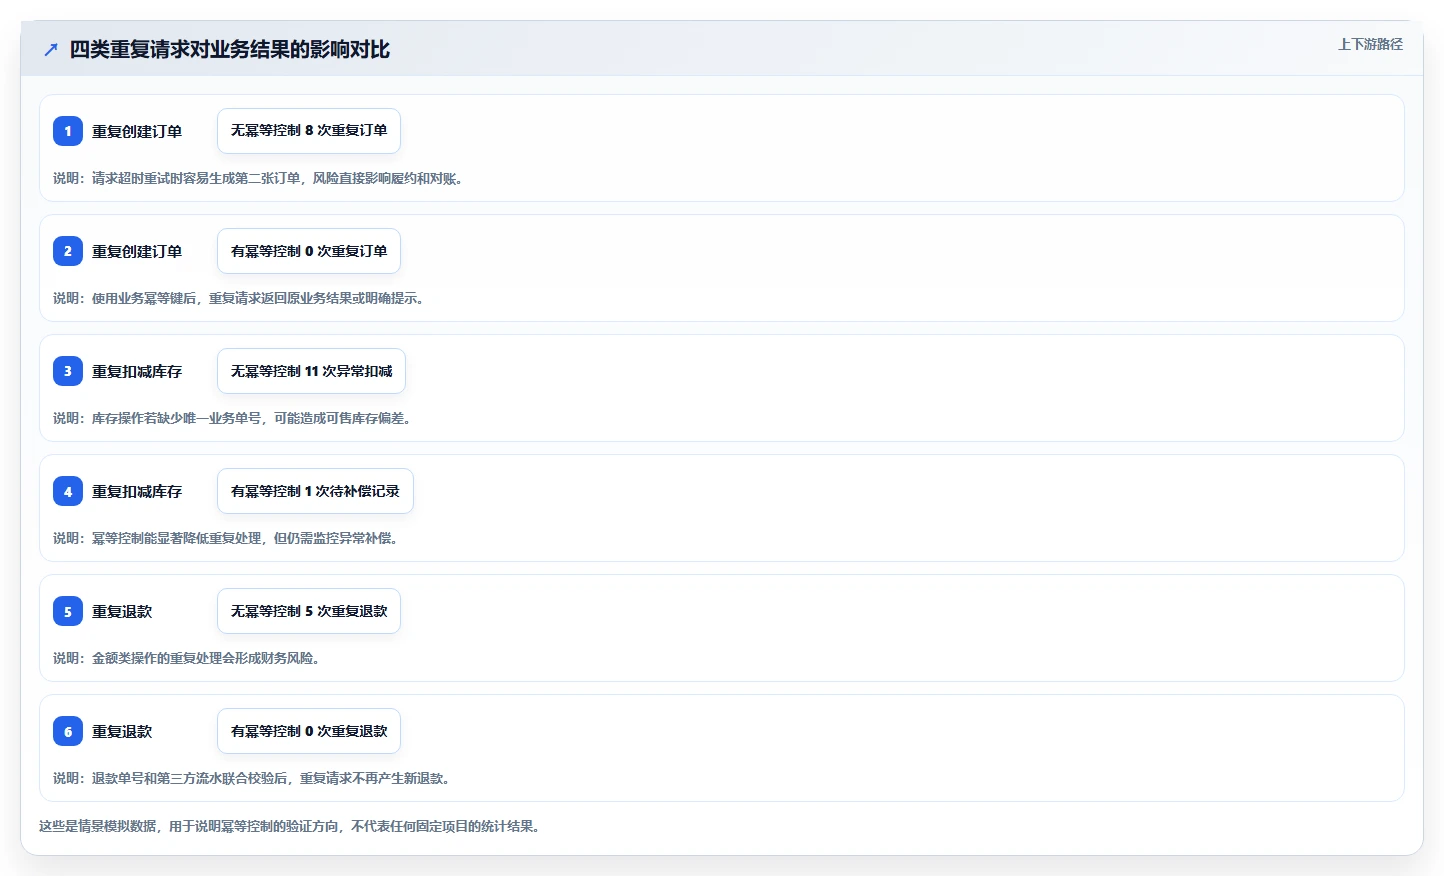This screenshot has width=1444, height=876.
Task: Click the title 四类重复请求对业务结果的影响对比
Action: [x=229, y=49]
